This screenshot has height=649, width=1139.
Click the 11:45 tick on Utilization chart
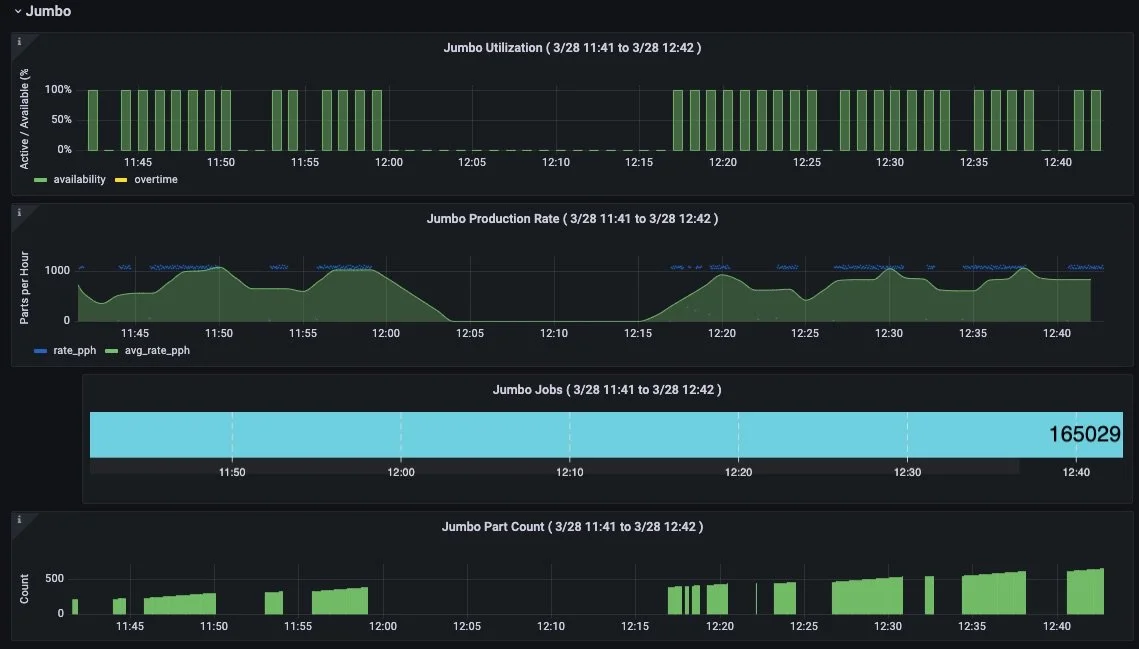[137, 162]
